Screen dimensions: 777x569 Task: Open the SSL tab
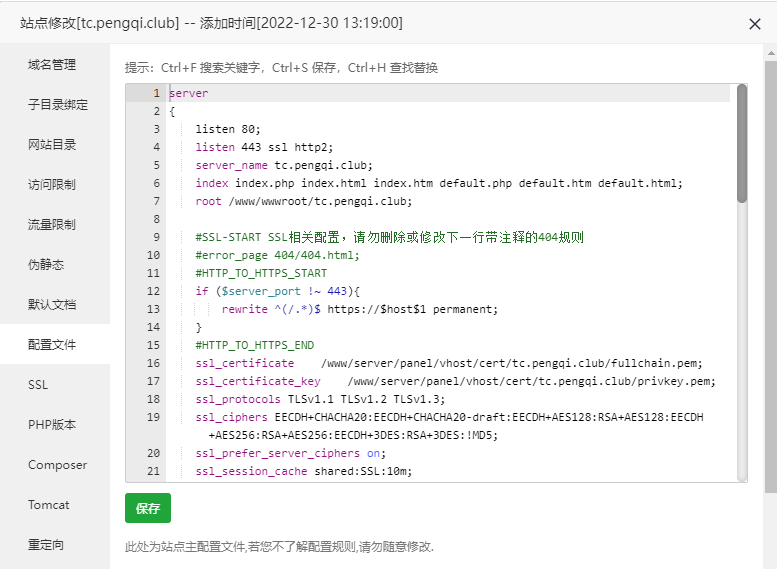point(38,385)
